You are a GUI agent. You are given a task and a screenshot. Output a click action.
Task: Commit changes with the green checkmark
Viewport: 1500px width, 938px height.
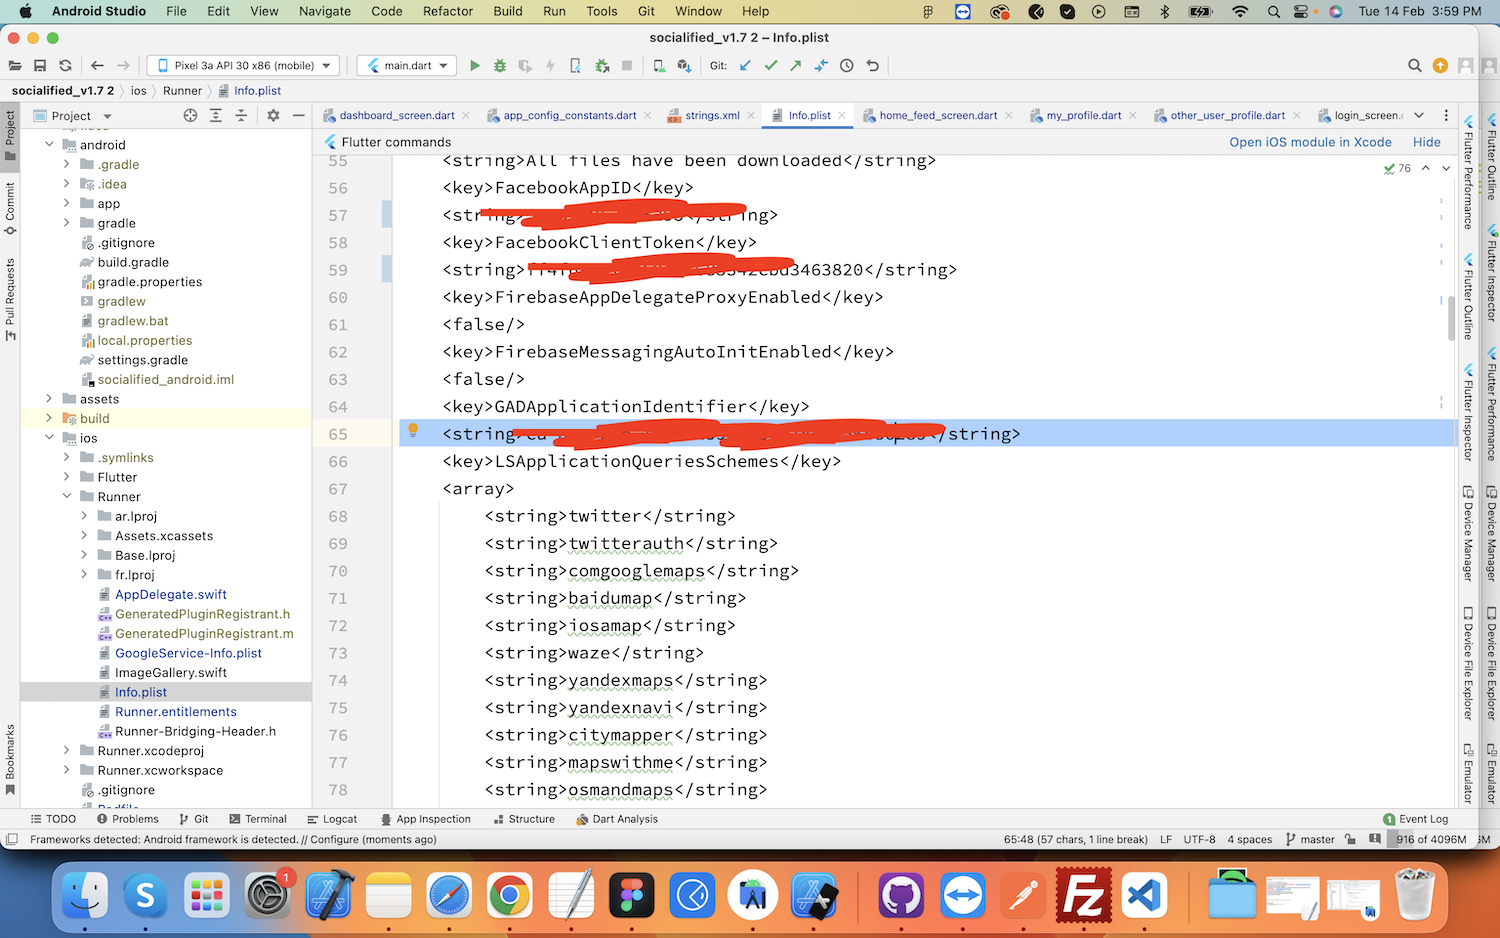click(771, 66)
